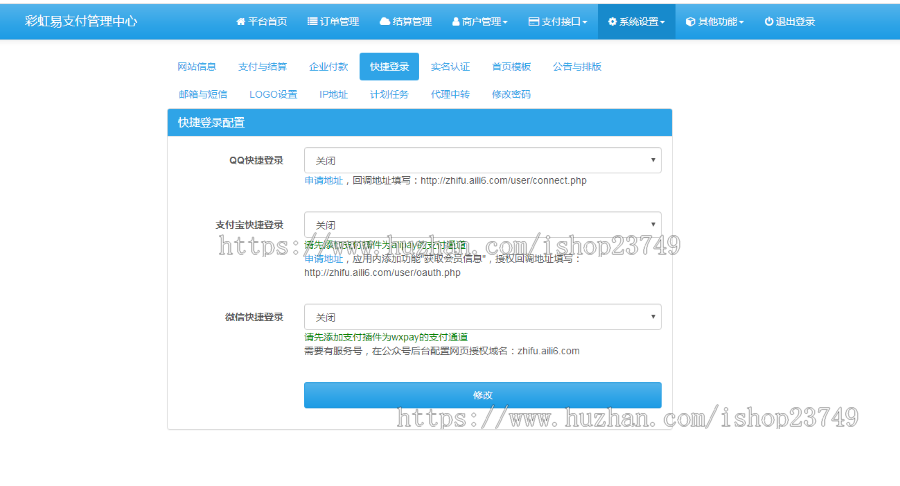
Task: Click the list icon beside 订单管理
Action: coord(312,22)
